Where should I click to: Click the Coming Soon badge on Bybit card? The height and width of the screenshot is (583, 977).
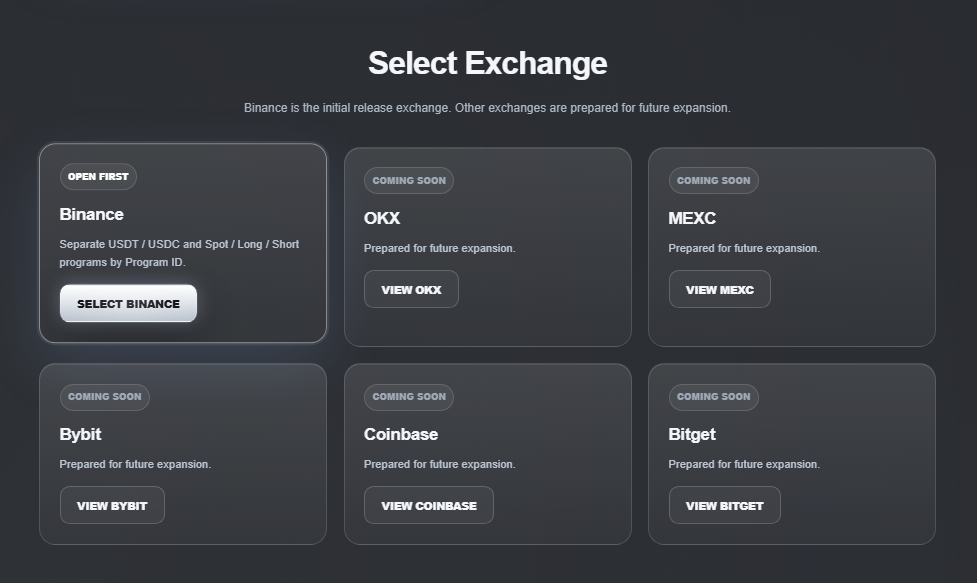[x=105, y=397]
